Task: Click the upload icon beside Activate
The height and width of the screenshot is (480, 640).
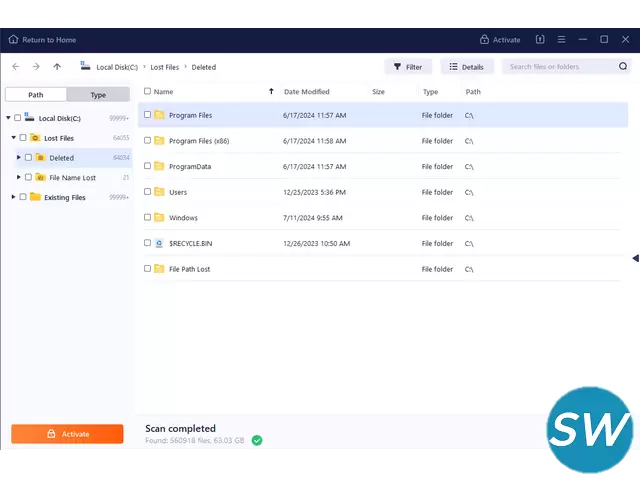Action: click(540, 40)
